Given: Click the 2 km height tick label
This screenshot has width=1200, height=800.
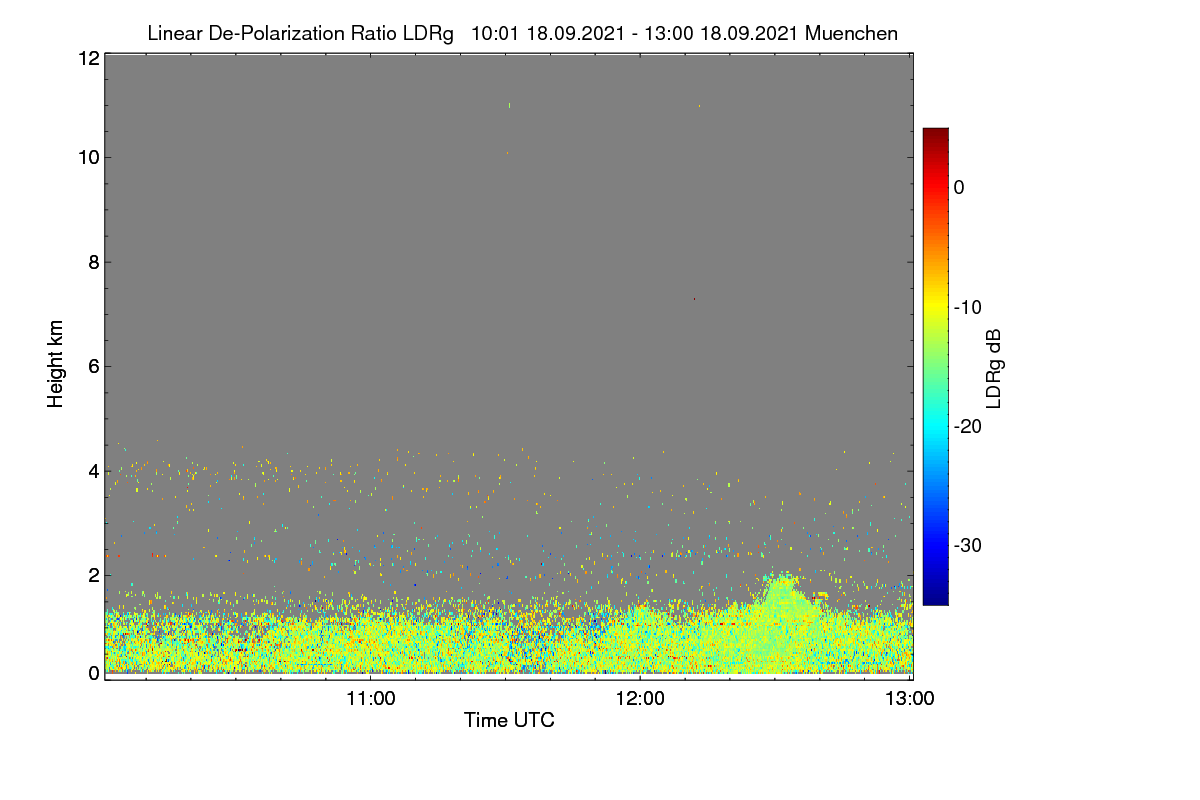Looking at the screenshot, I should (x=93, y=574).
